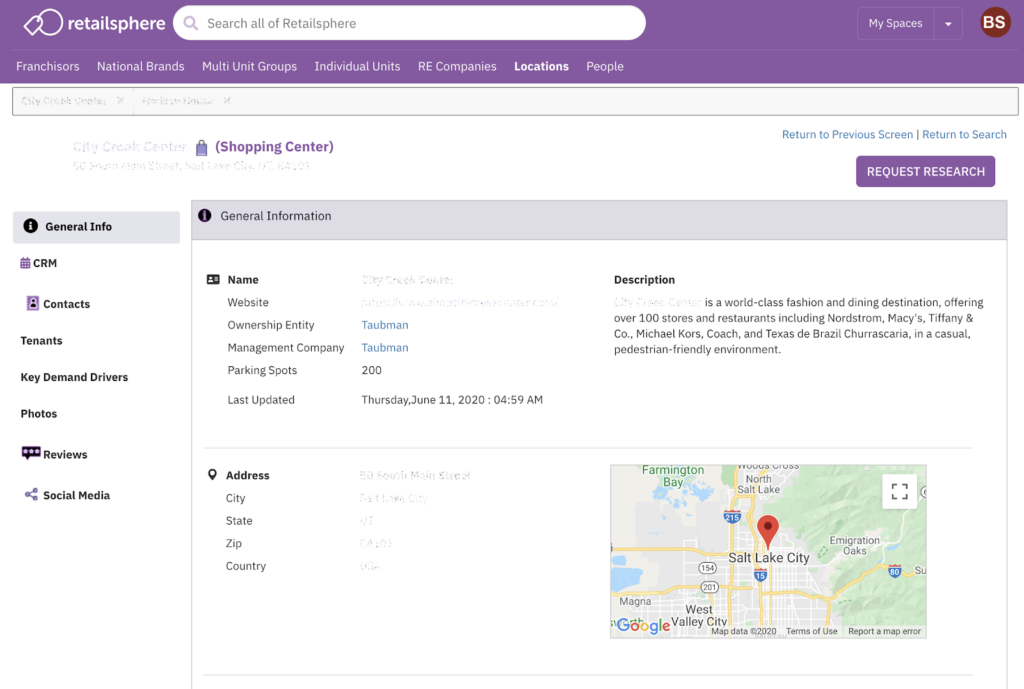Click Return to Search link

pyautogui.click(x=964, y=135)
